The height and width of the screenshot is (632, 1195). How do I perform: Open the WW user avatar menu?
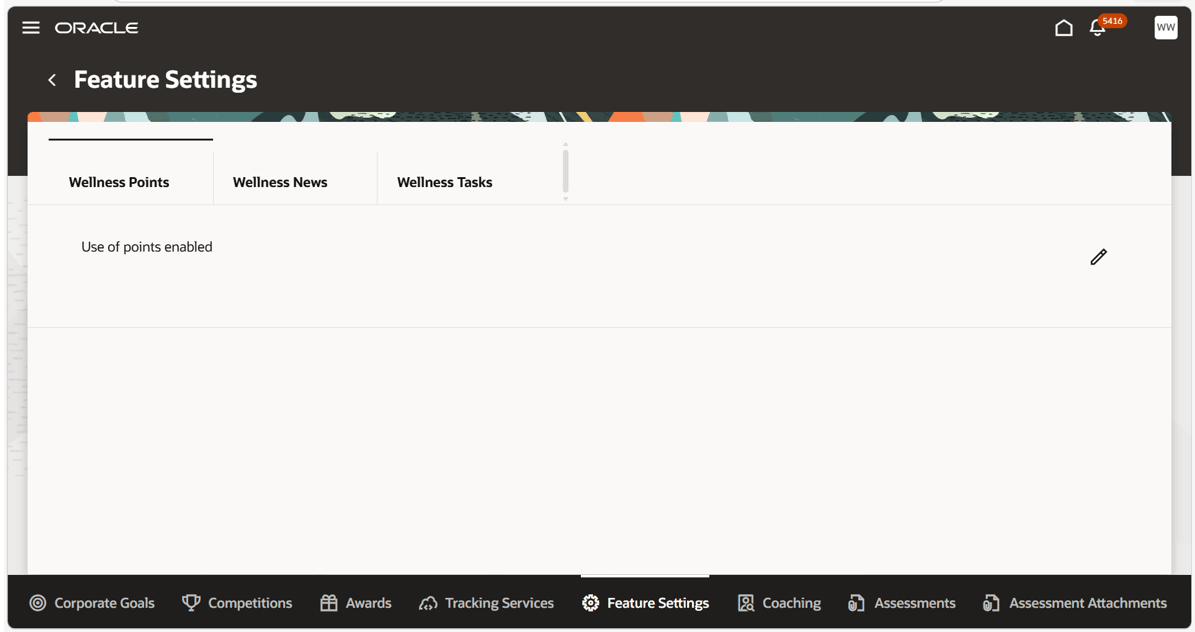(x=1165, y=27)
